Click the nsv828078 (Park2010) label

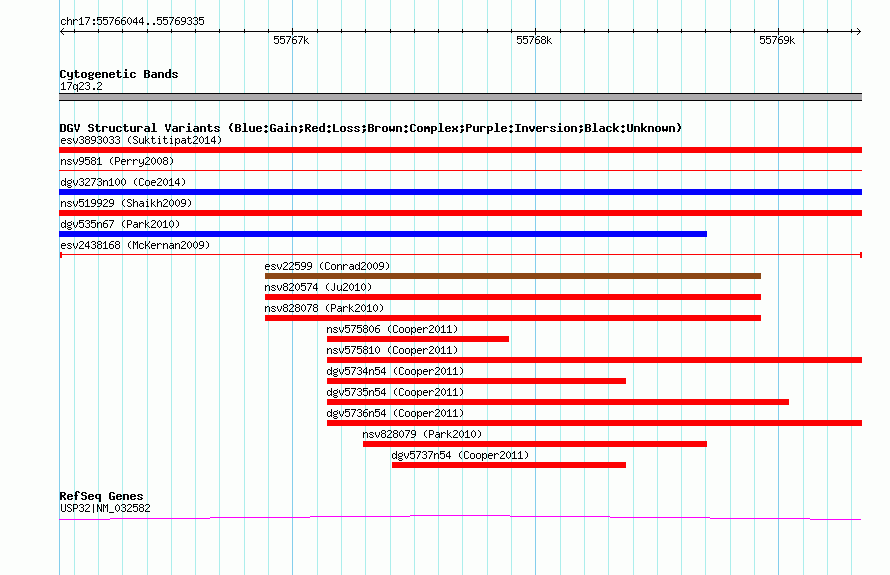click(x=324, y=308)
